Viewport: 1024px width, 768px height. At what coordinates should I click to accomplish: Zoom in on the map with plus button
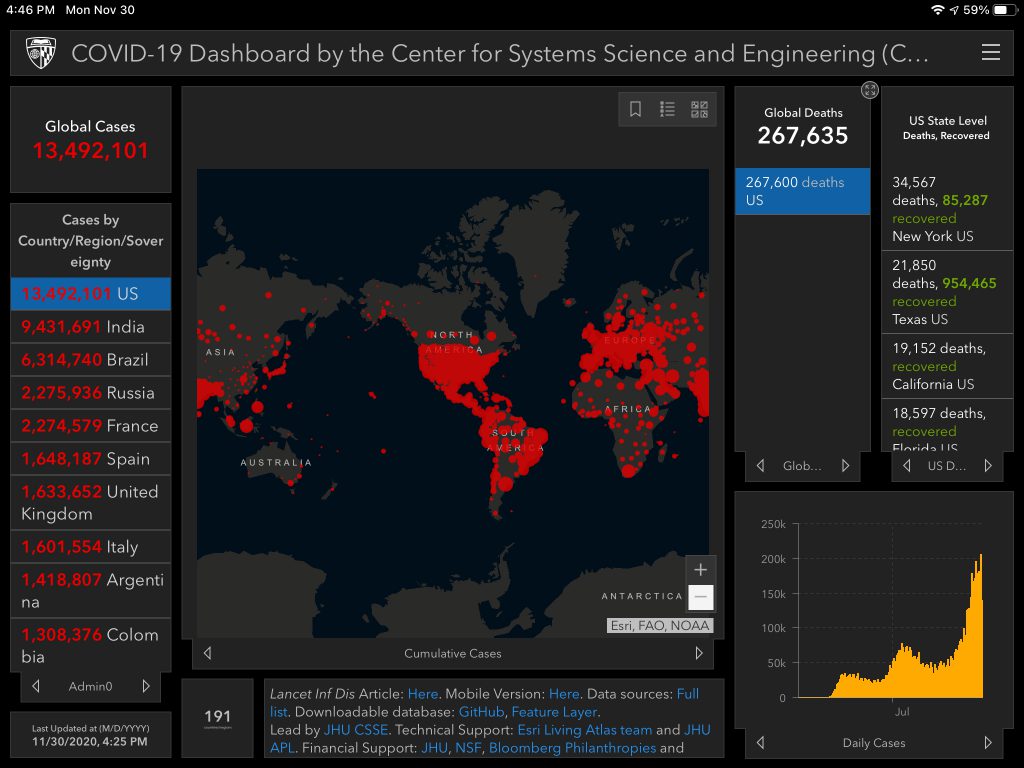pyautogui.click(x=701, y=569)
